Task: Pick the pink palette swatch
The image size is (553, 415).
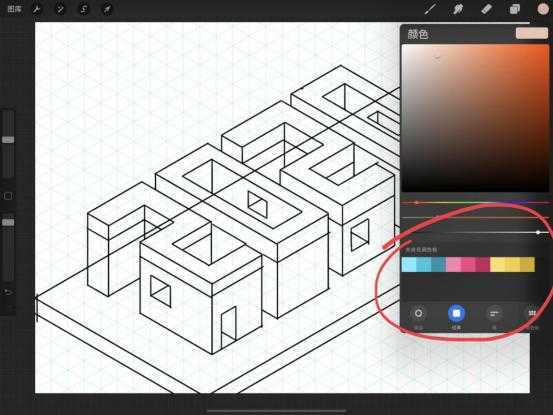Action: (x=454, y=264)
